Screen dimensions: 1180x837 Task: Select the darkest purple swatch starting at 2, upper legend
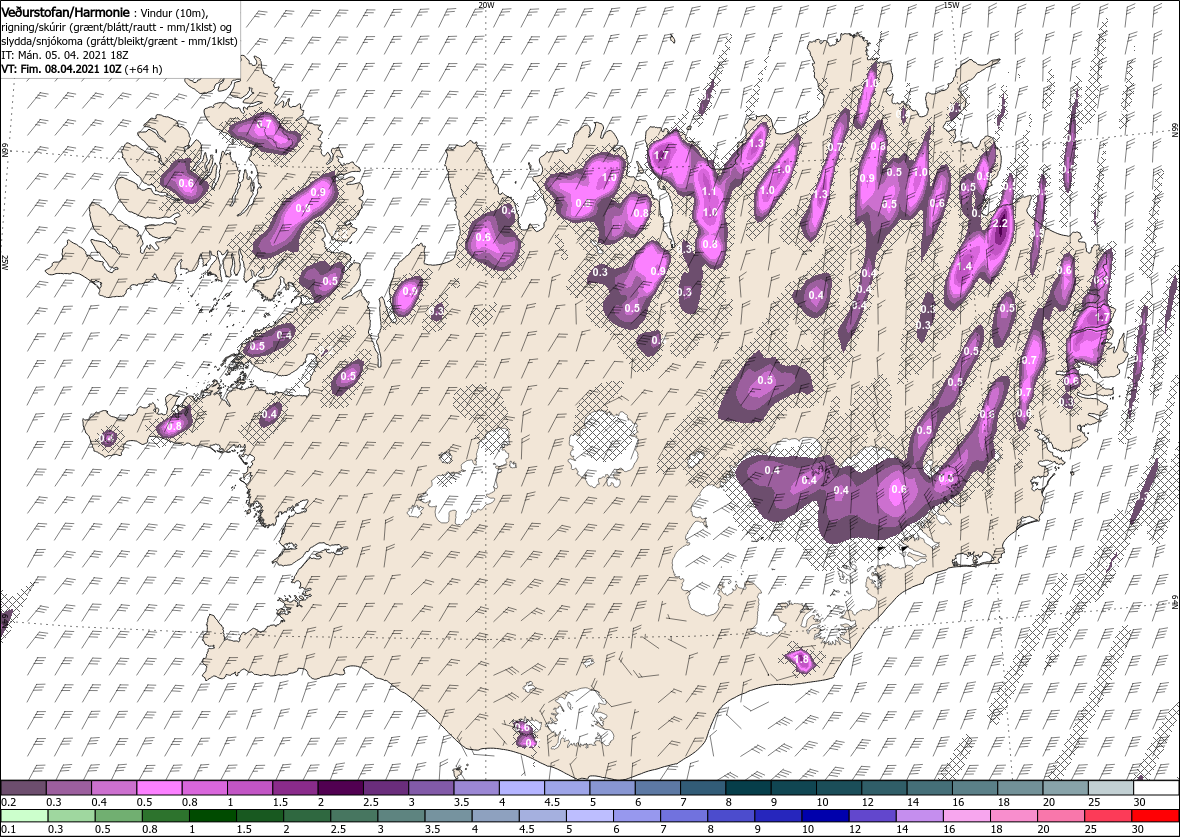[341, 788]
